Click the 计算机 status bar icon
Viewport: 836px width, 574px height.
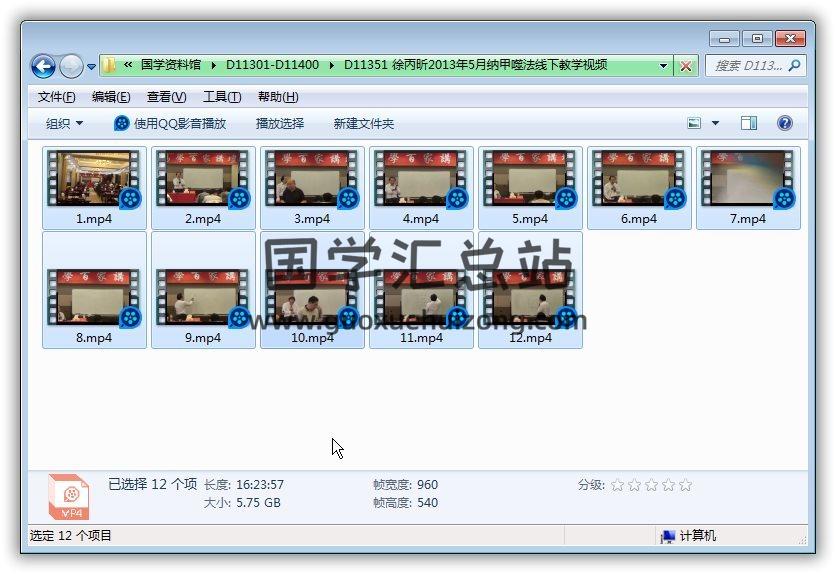coord(668,536)
